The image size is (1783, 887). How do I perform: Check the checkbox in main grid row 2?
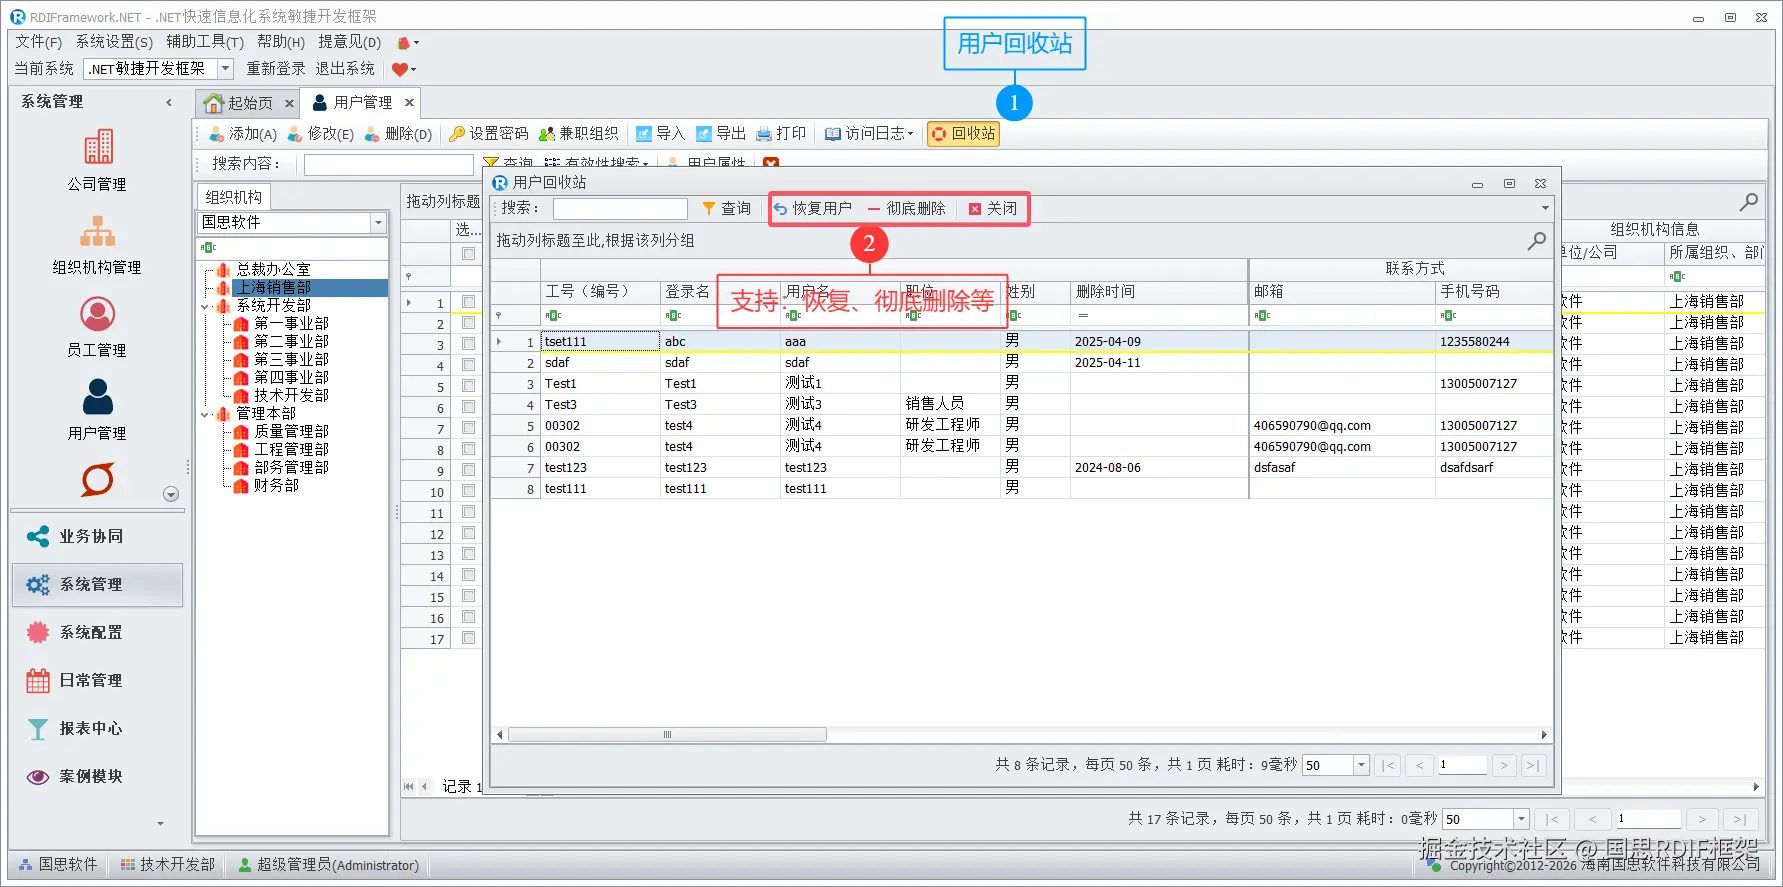click(x=468, y=323)
